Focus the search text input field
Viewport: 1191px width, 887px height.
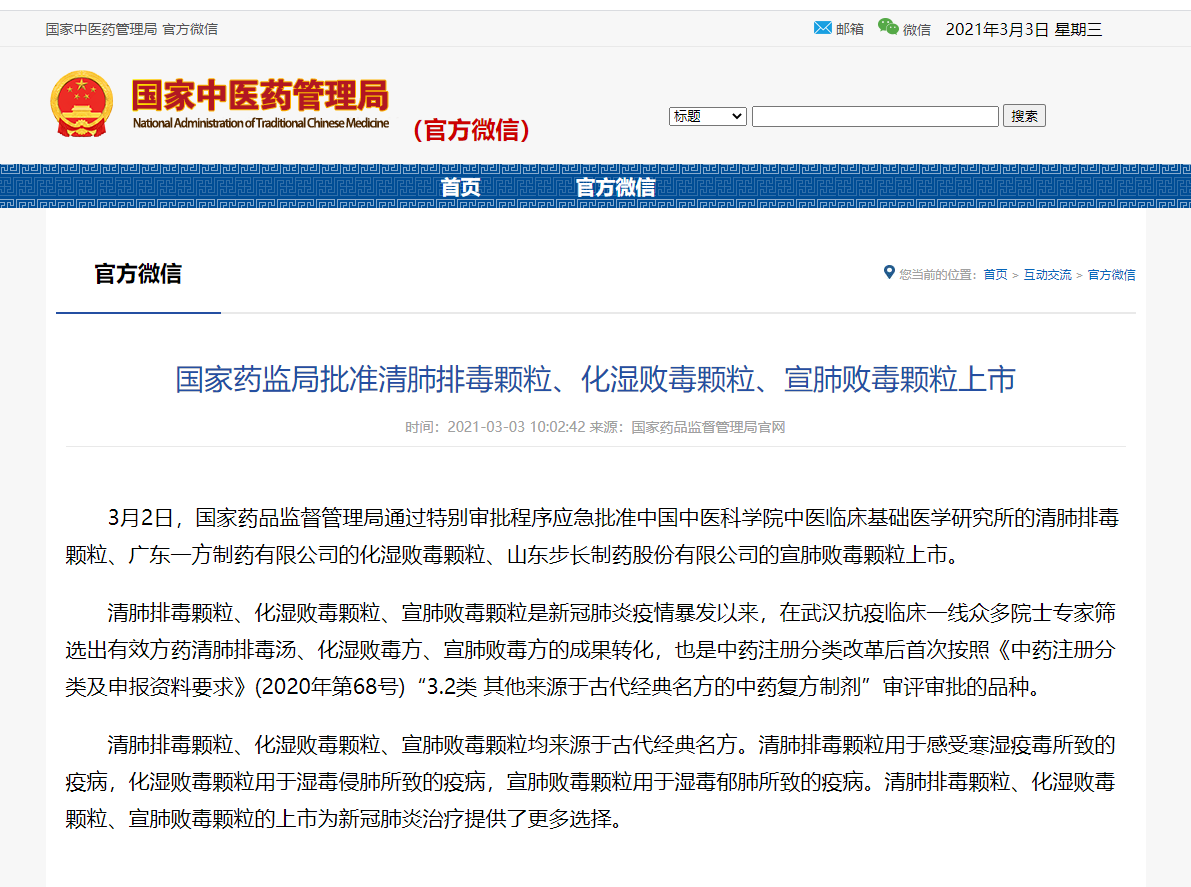coord(875,116)
